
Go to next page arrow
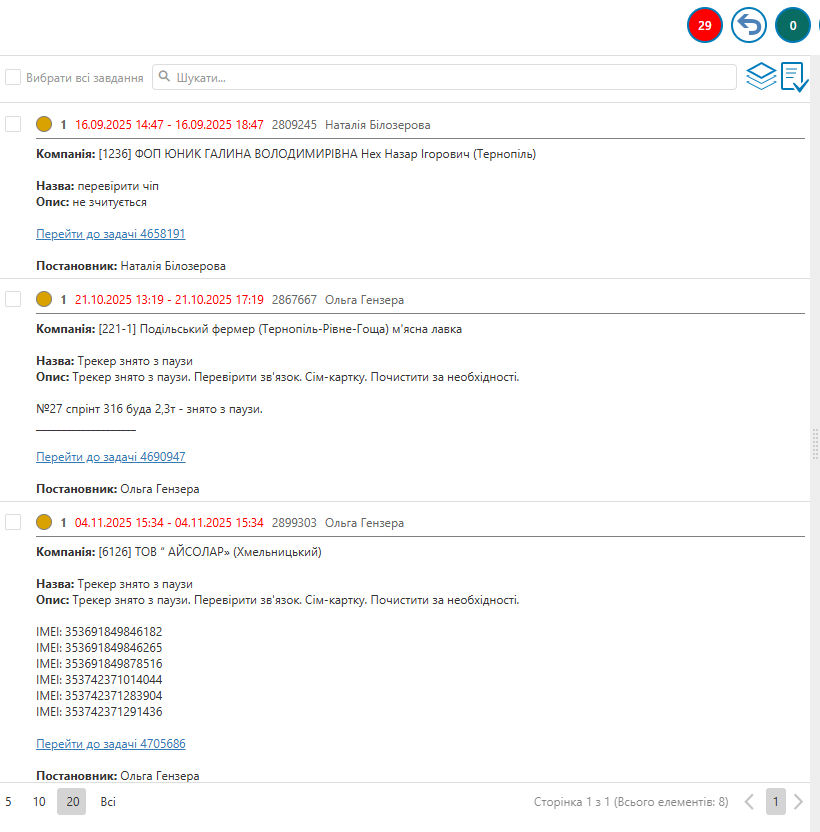click(x=798, y=802)
